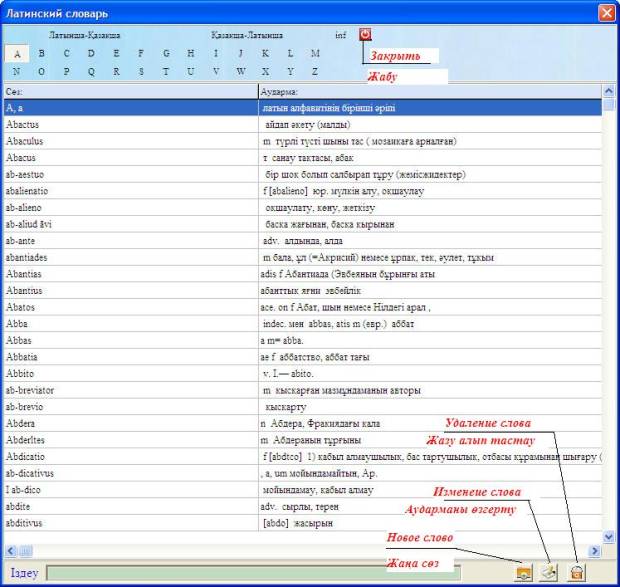The height and width of the screenshot is (587, 620).
Task: Select the Abacus word row
Action: pyautogui.click(x=130, y=157)
